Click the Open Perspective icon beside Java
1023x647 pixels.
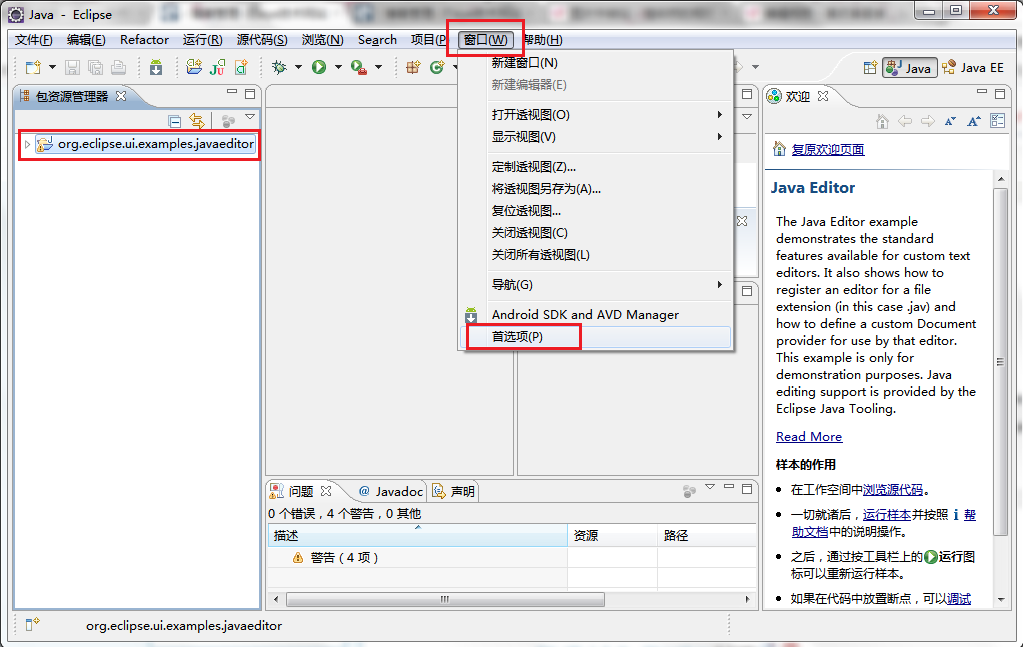tap(870, 68)
